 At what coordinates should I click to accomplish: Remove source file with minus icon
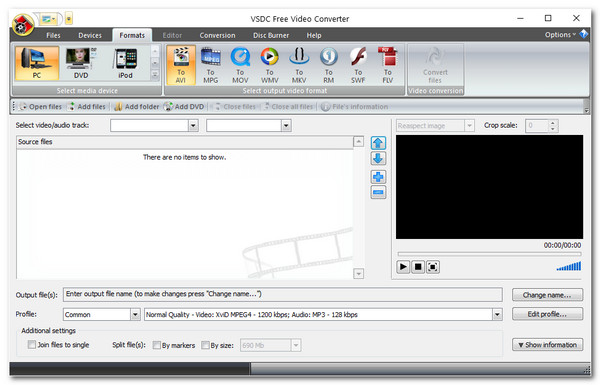coord(378,192)
